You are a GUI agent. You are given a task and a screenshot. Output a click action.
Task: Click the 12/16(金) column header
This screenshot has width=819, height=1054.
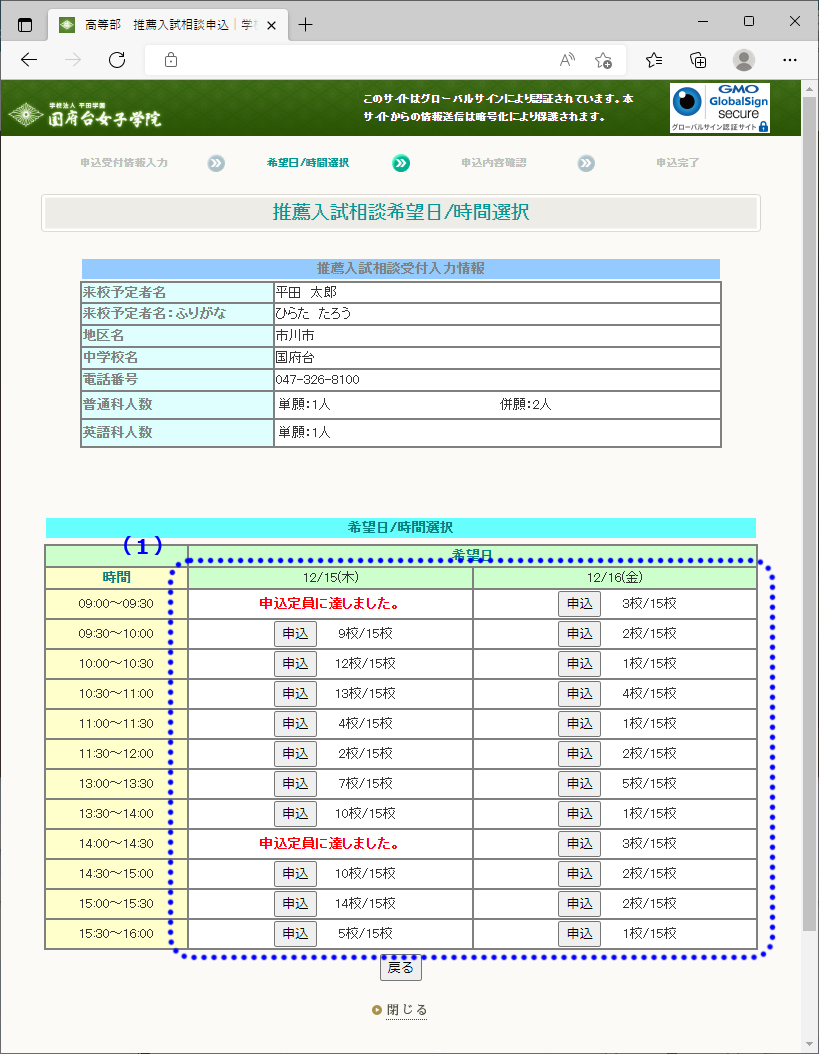pyautogui.click(x=615, y=577)
